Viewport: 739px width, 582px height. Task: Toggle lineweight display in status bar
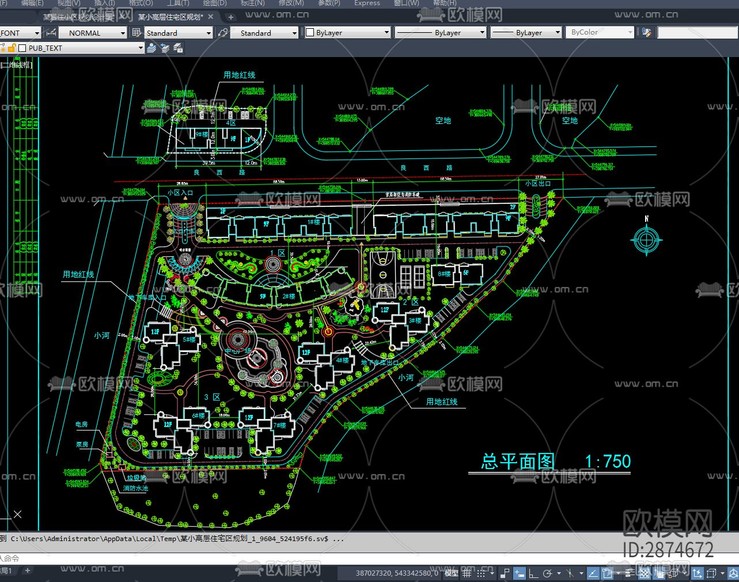pos(629,573)
